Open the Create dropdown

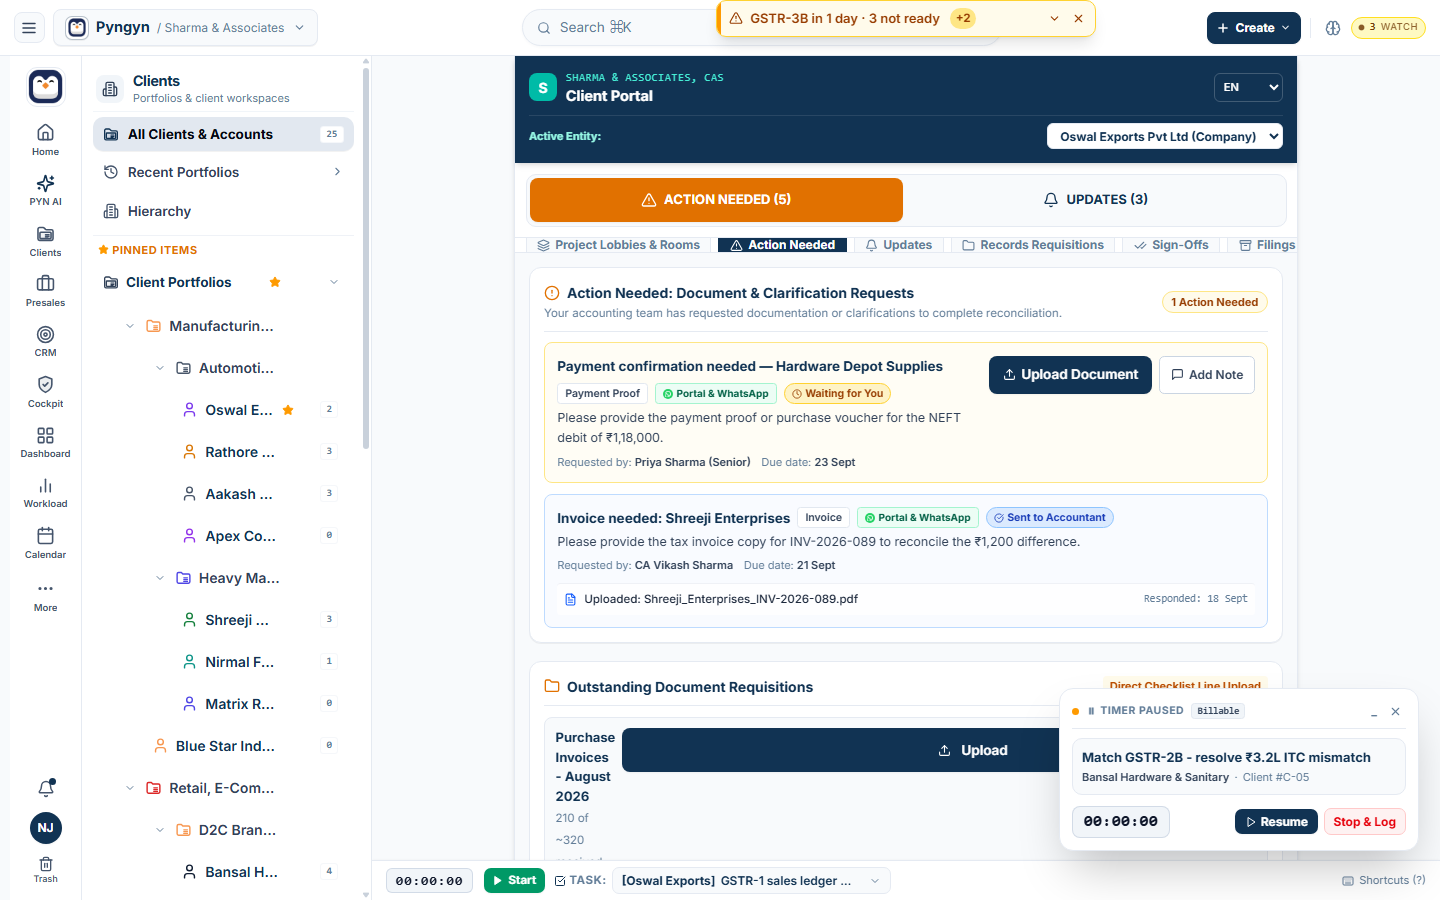coord(1254,28)
